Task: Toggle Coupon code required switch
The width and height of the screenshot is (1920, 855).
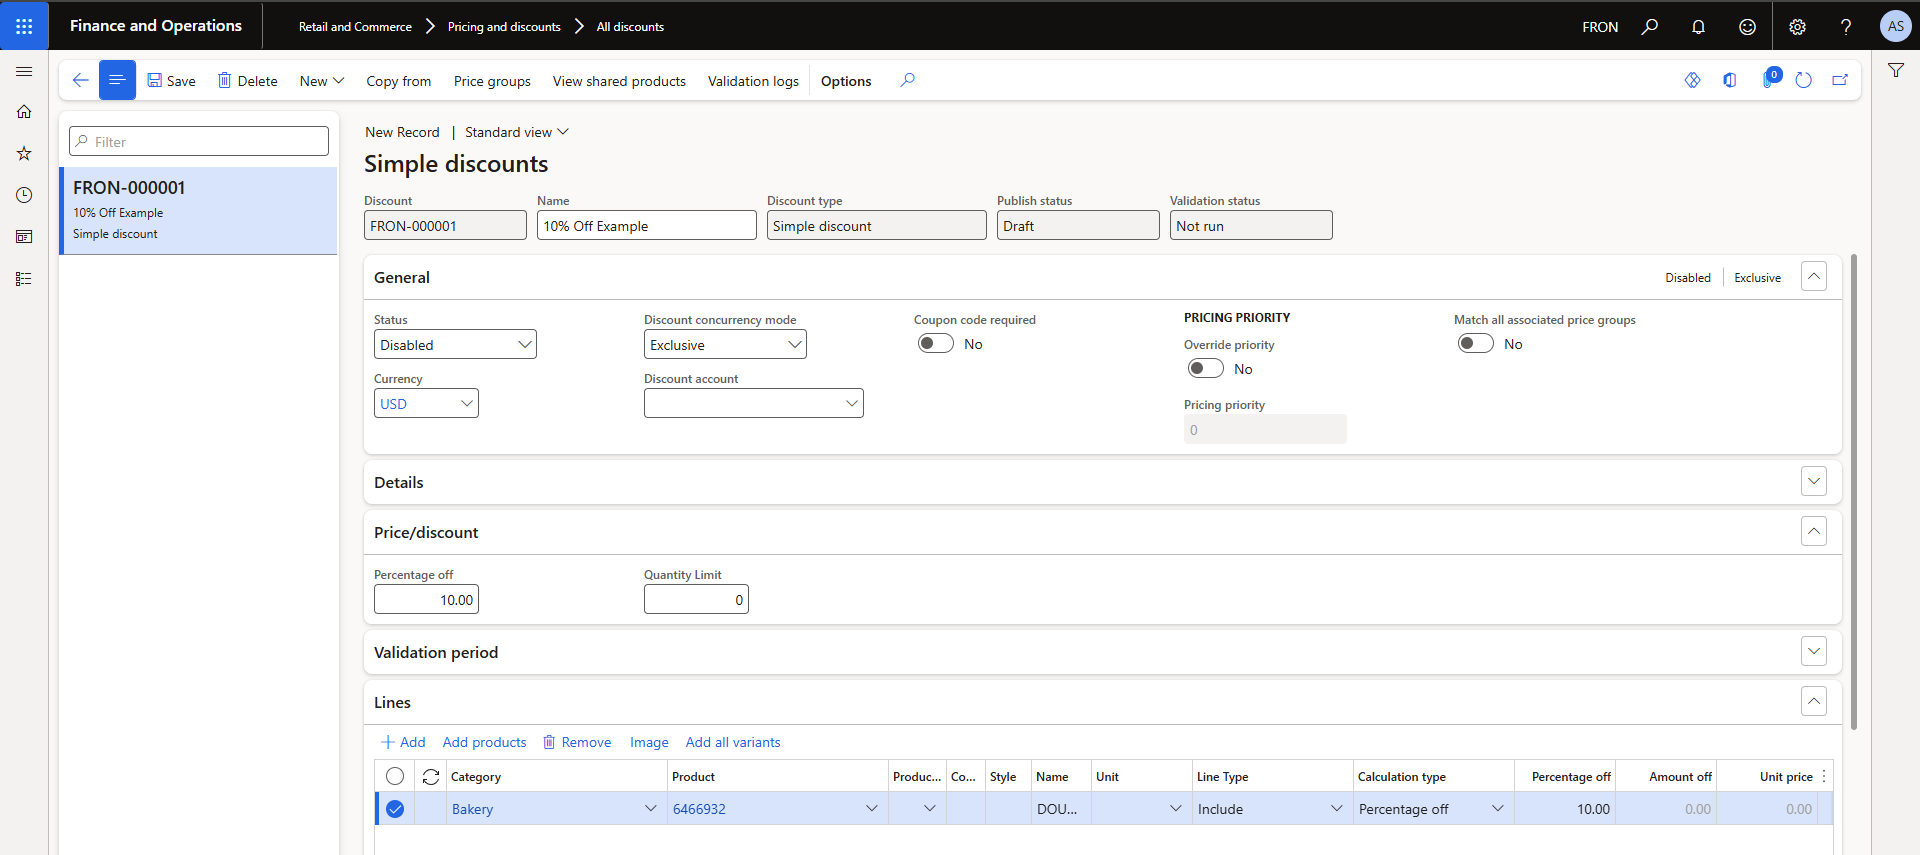Action: point(936,344)
